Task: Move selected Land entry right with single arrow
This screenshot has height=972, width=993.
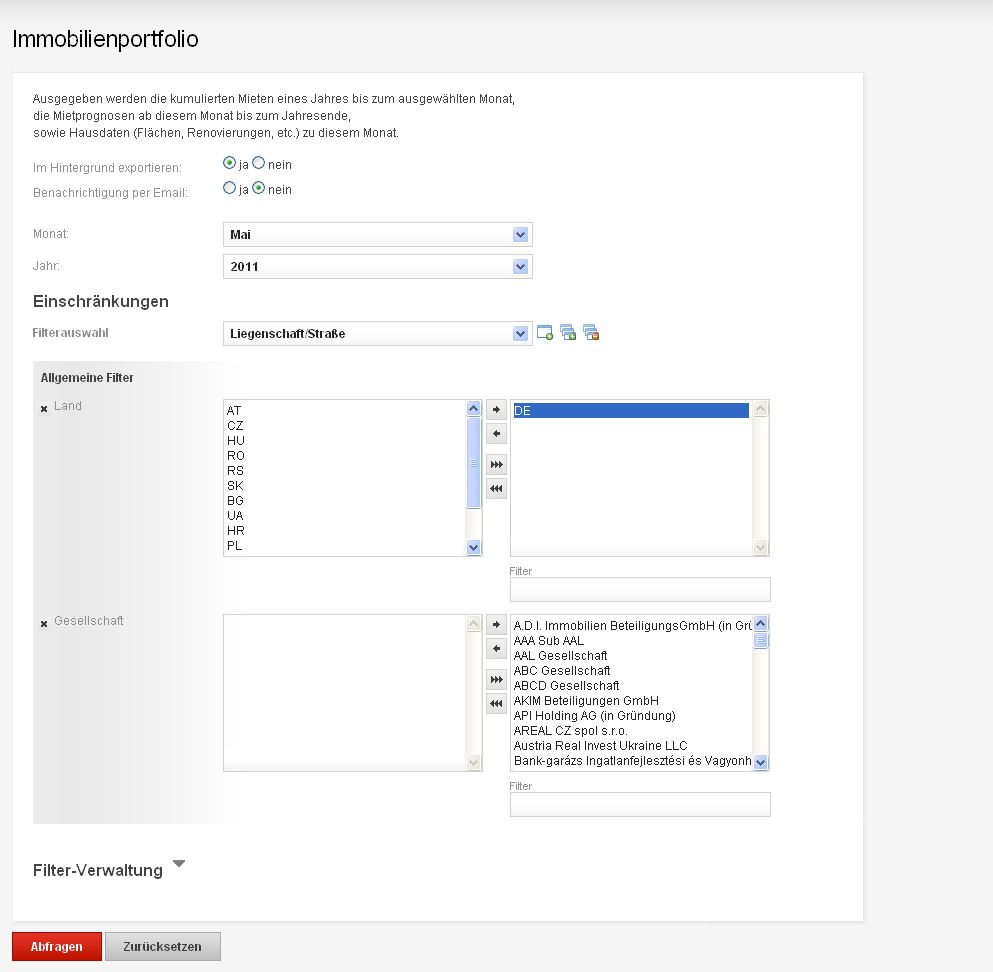Action: [496, 410]
